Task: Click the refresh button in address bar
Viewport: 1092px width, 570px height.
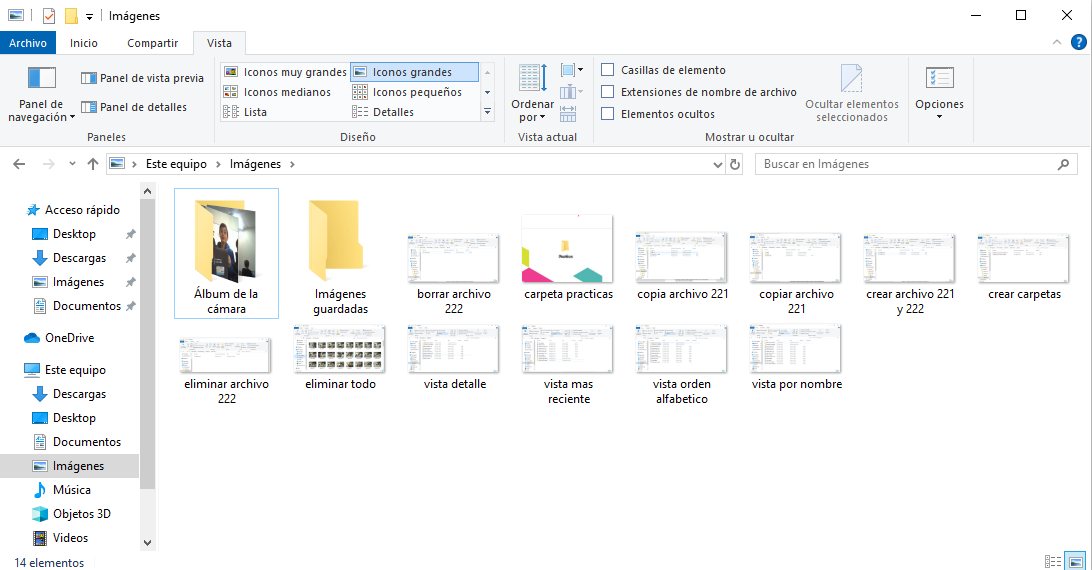Action: coord(735,164)
